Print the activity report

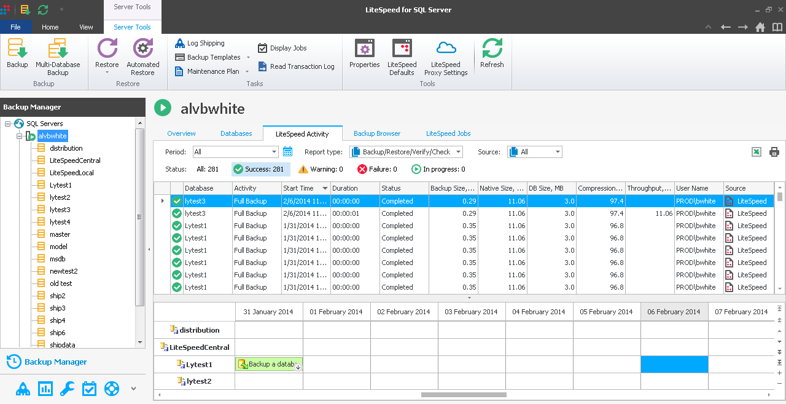click(x=774, y=152)
